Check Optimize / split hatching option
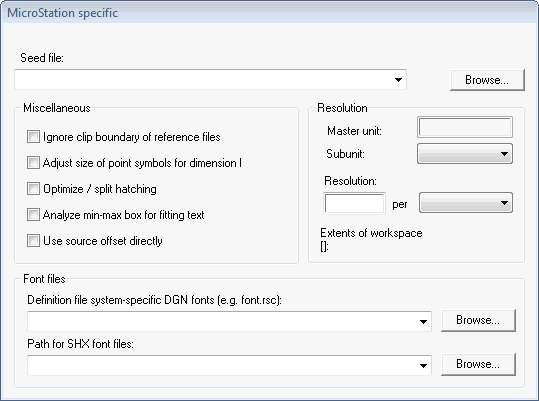The image size is (539, 401). pos(33,189)
